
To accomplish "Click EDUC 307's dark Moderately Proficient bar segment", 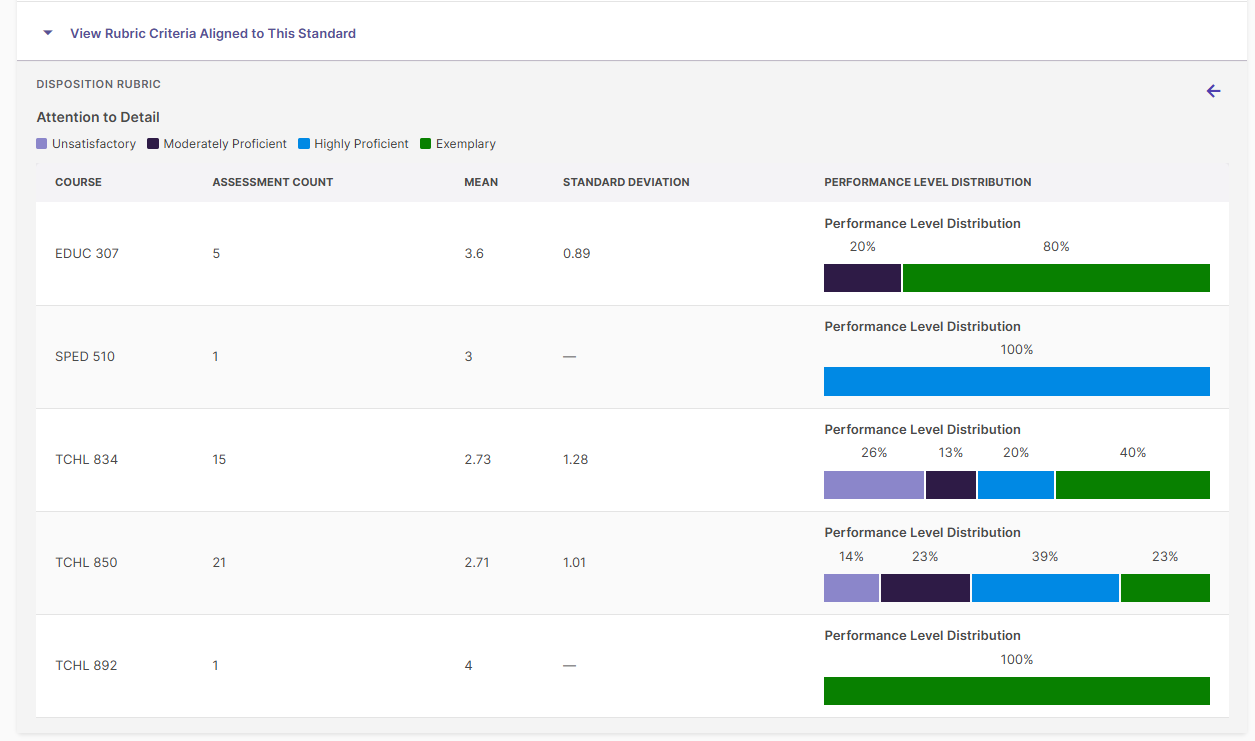I will pyautogui.click(x=863, y=278).
